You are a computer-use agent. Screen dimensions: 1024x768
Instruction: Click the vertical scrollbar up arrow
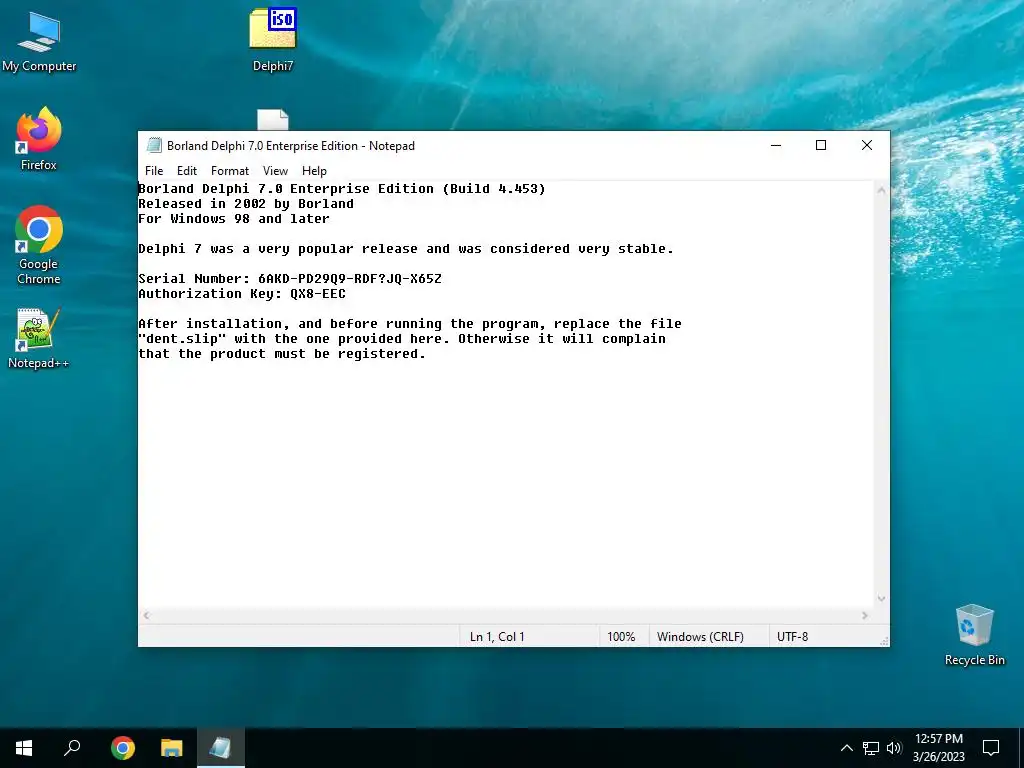click(x=881, y=190)
